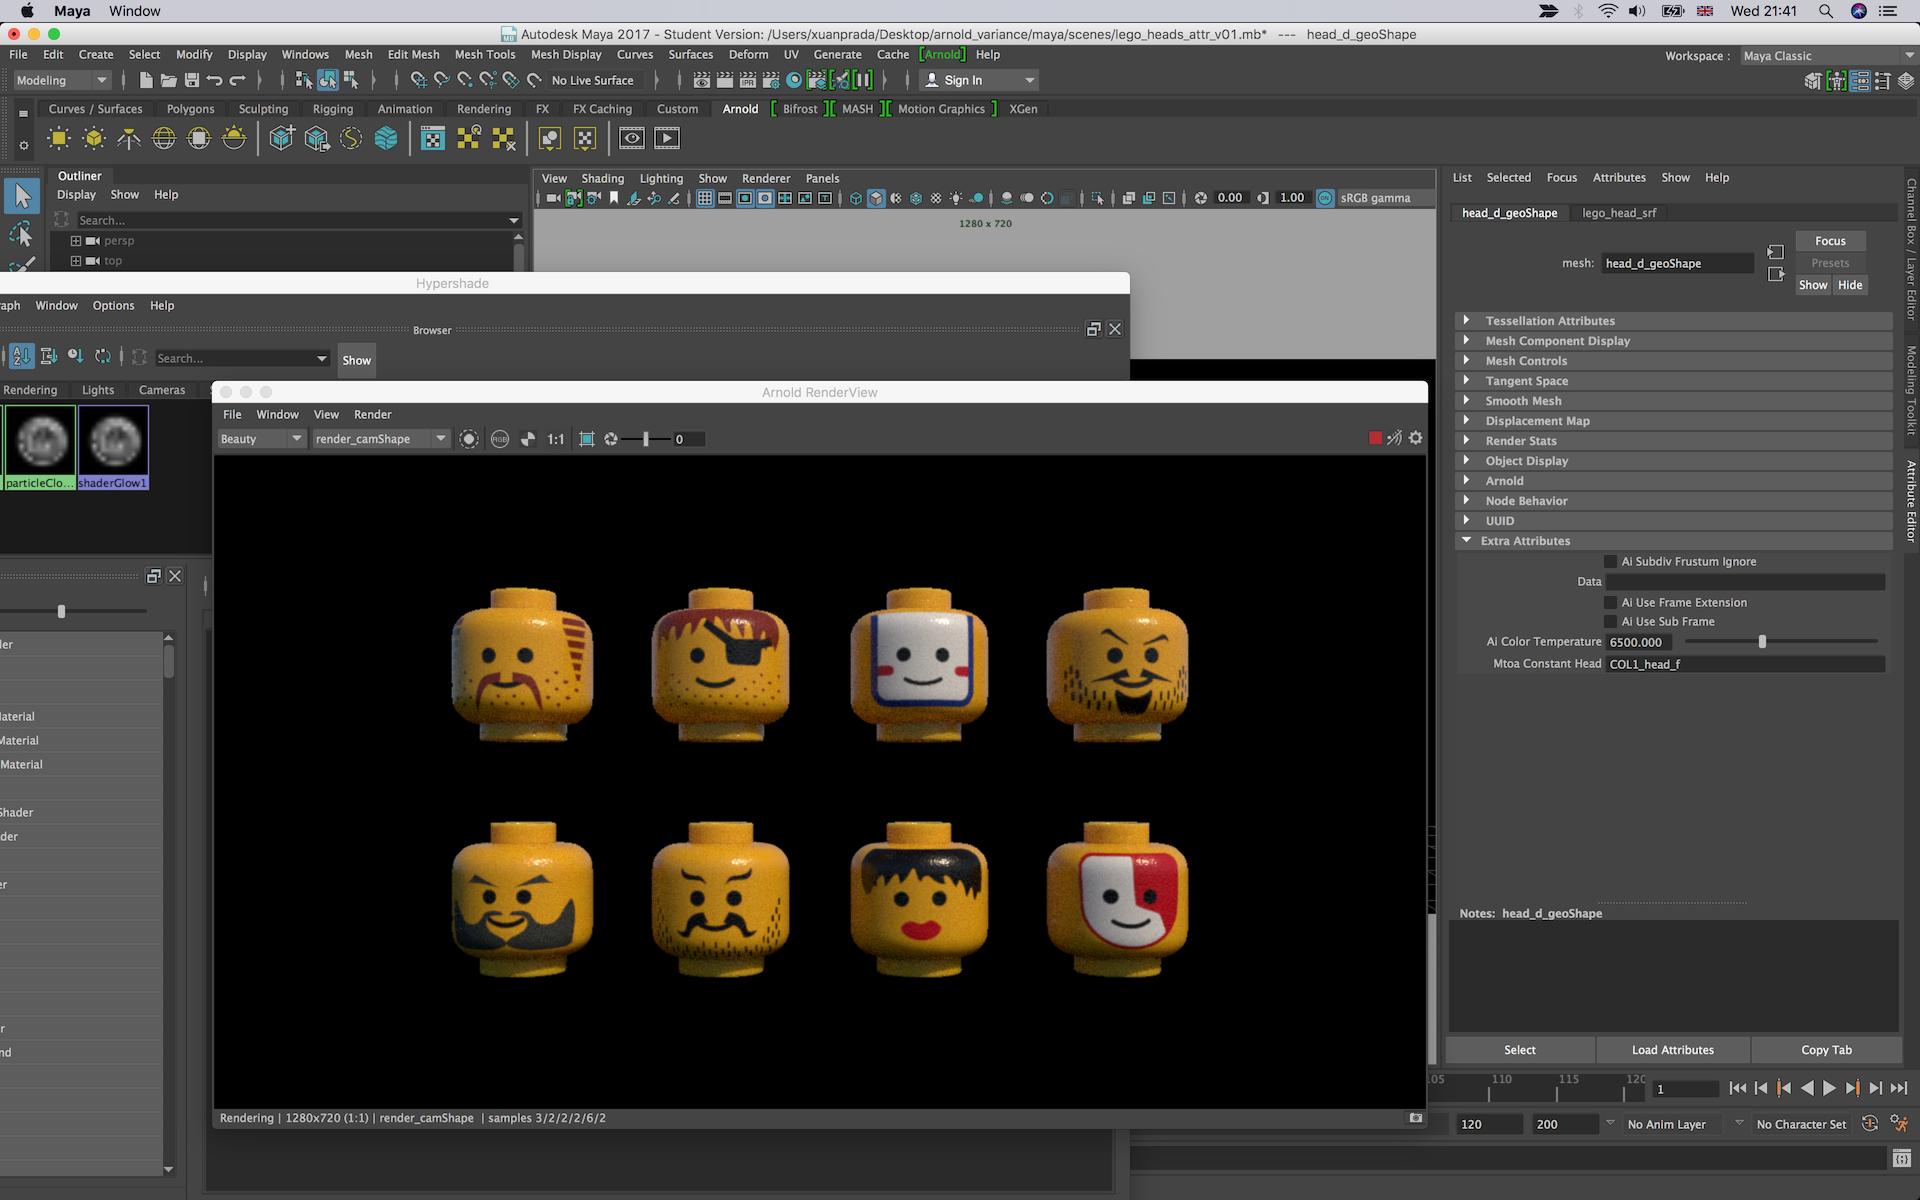Click the Arnold volume shelf icon
The width and height of the screenshot is (1920, 1200).
point(386,139)
